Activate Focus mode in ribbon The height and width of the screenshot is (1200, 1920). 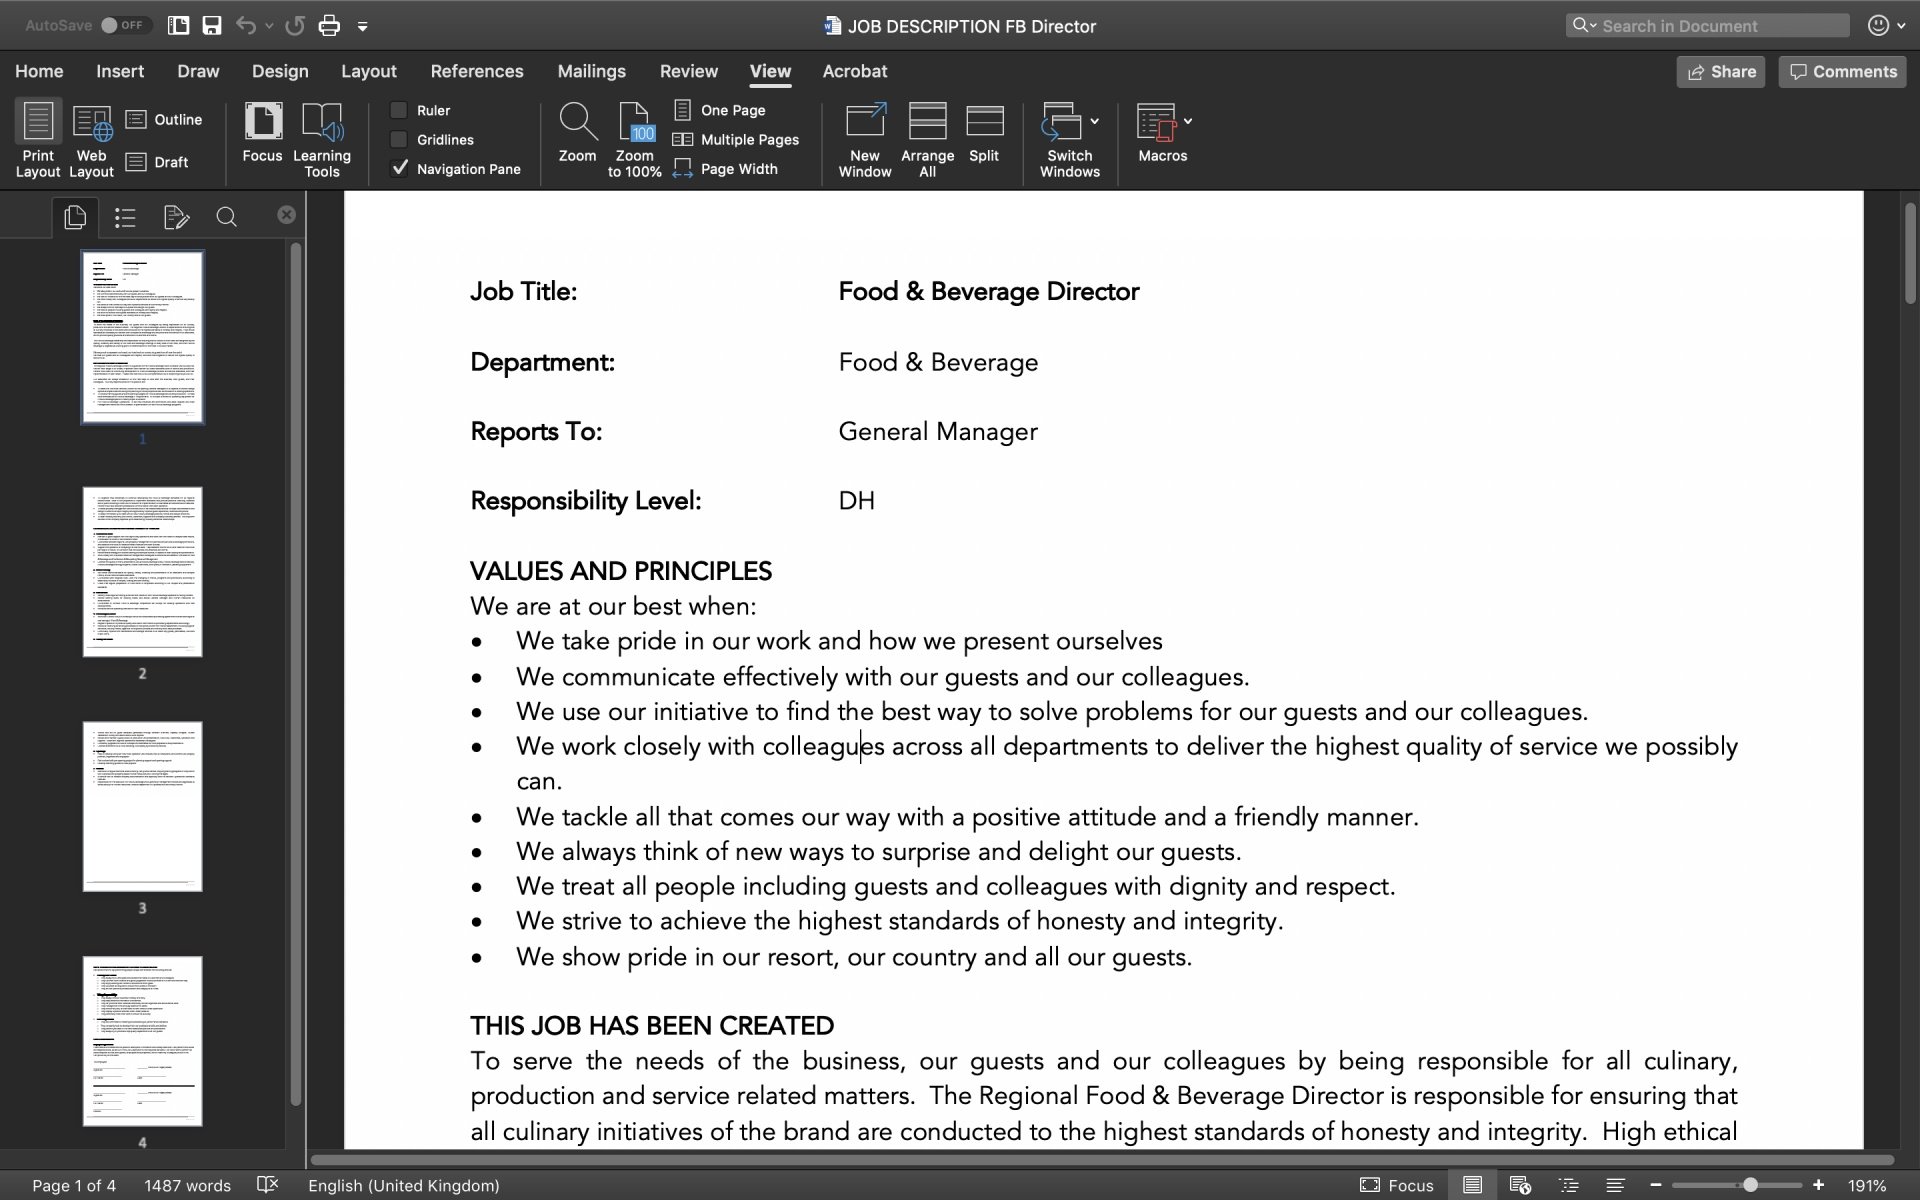click(262, 133)
